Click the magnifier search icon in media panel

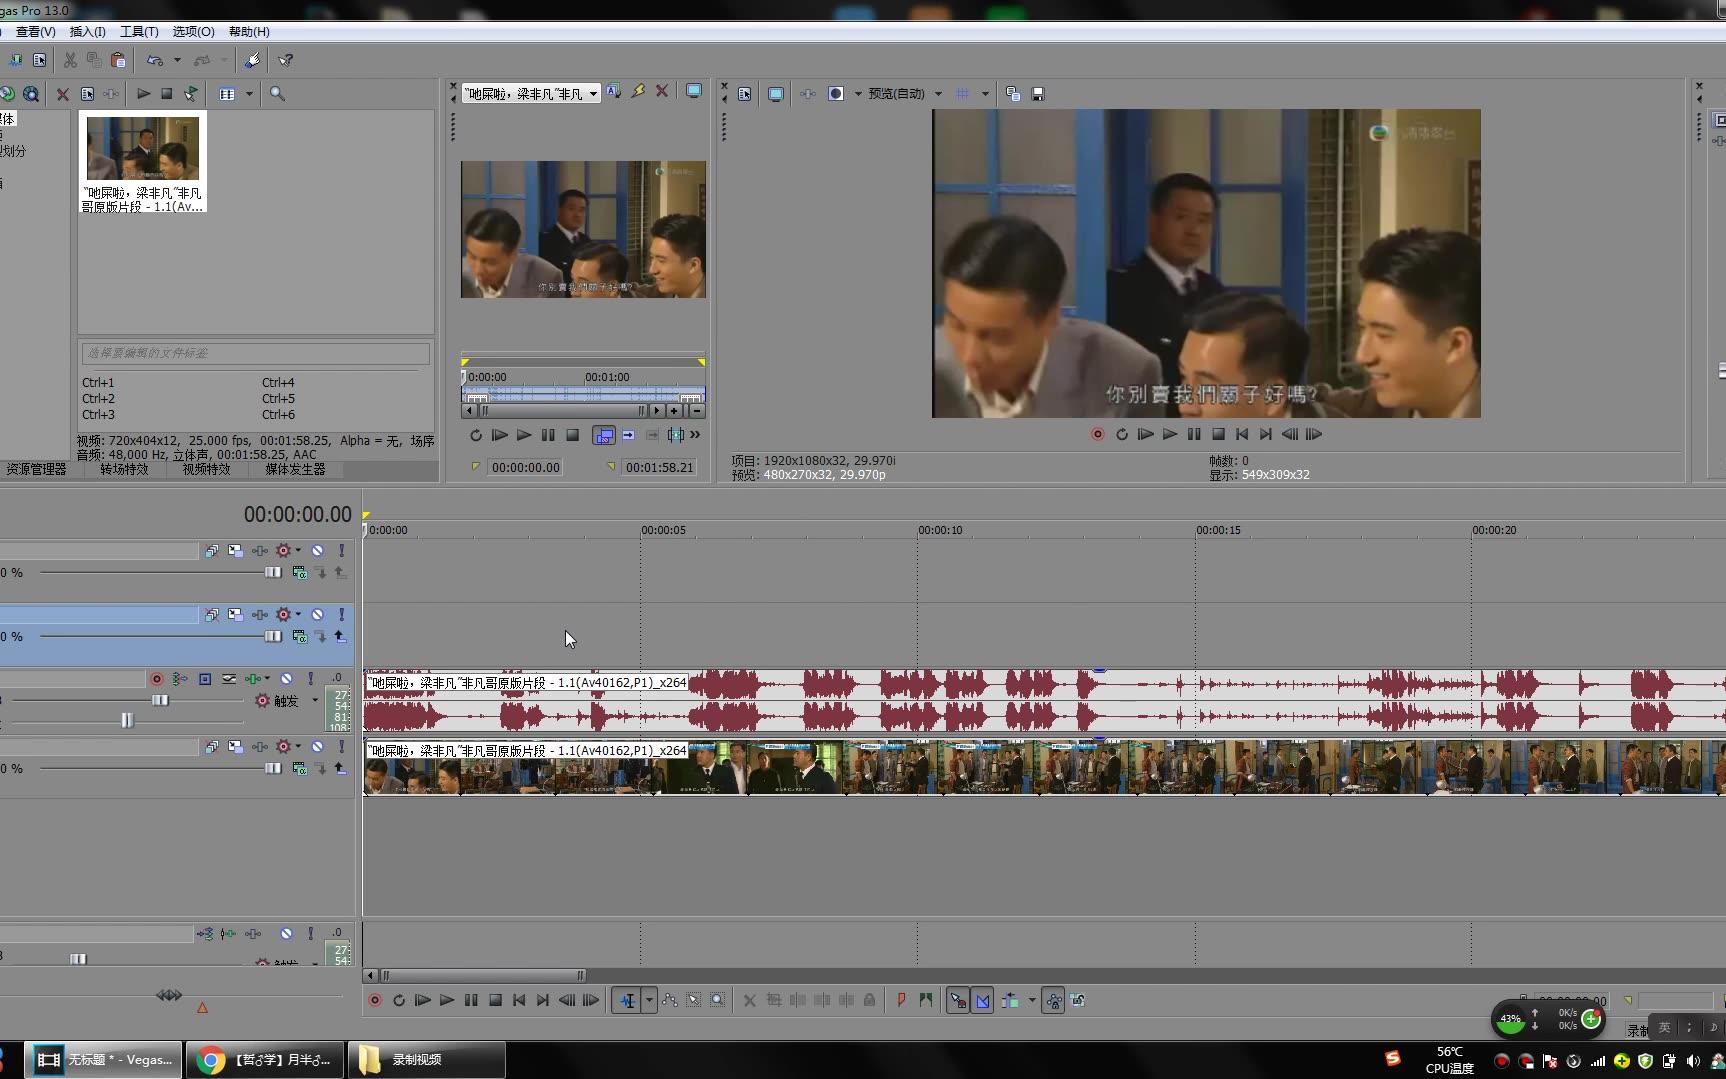pos(277,94)
